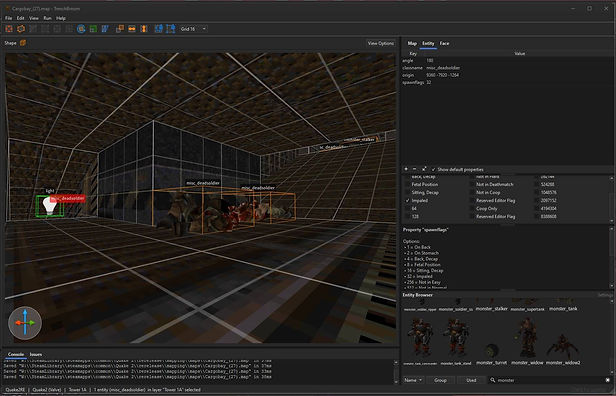Select the greyed-out Face tool
Viewport: 616px width, 396px height.
pyautogui.click(x=69, y=29)
